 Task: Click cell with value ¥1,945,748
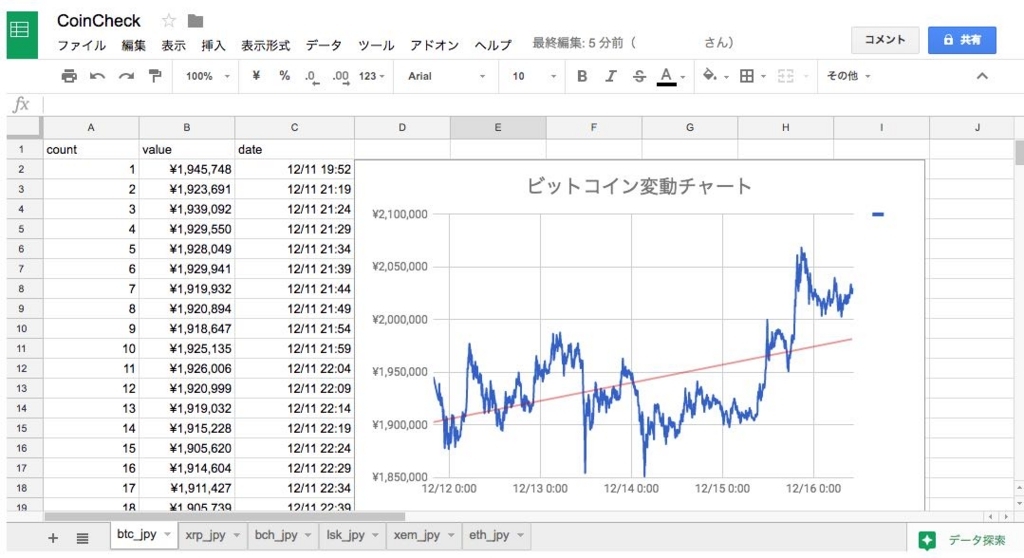click(187, 169)
